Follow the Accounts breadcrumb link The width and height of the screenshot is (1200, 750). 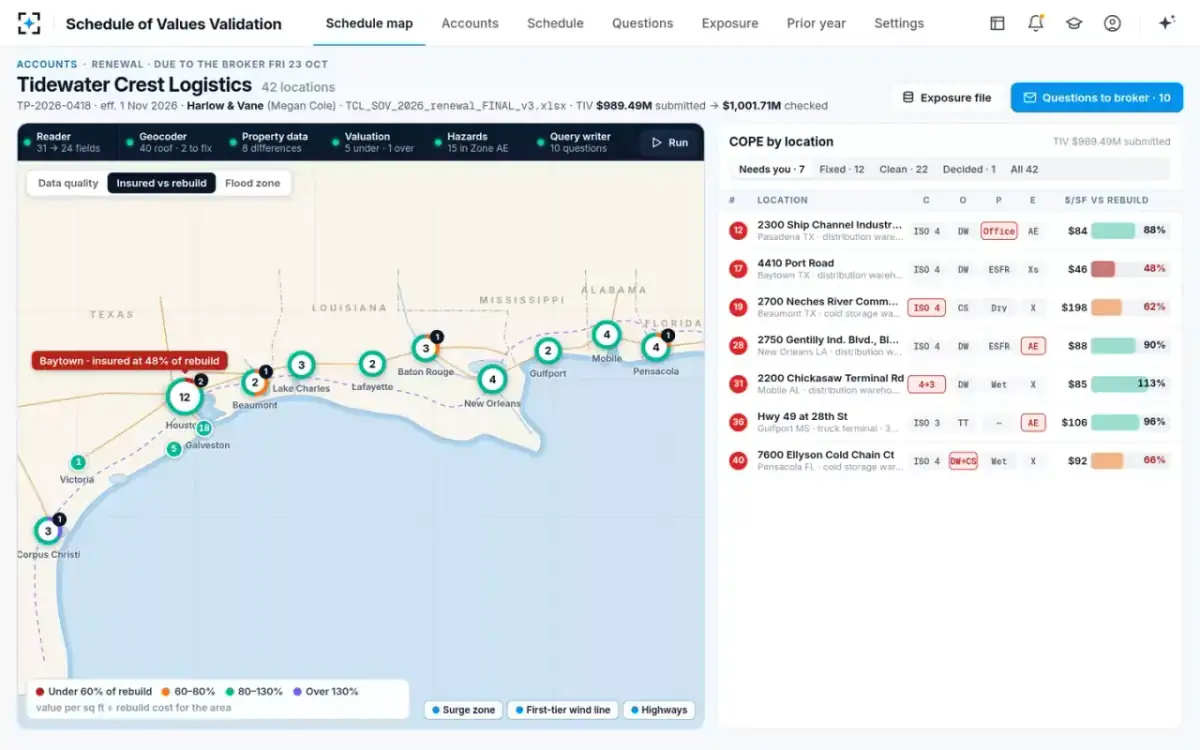(47, 64)
